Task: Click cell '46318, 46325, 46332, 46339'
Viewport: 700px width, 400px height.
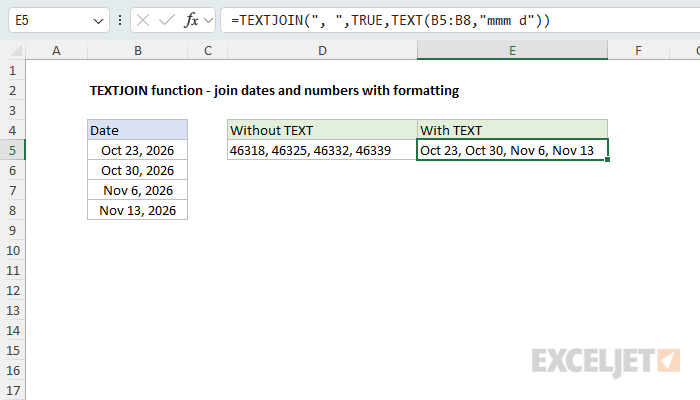Action: pos(322,150)
